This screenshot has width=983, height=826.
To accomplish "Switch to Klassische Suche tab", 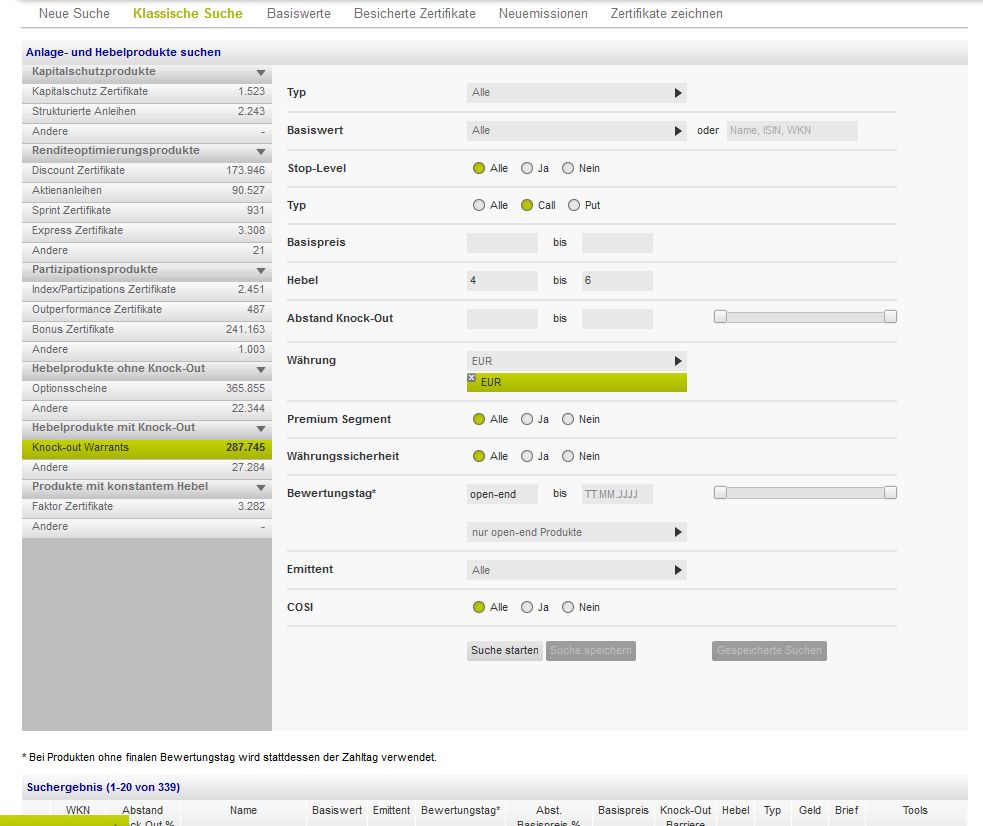I will click(x=187, y=13).
